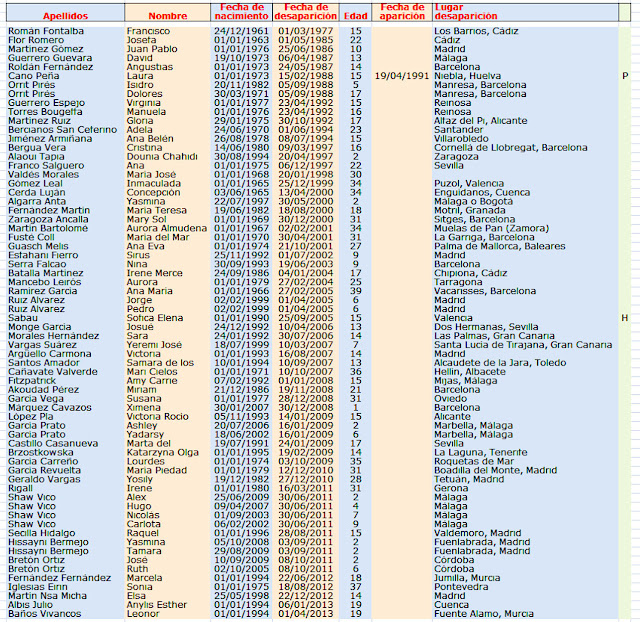Select the cell 'Fitzpatrick'
The width and height of the screenshot is (640, 622).
(x=32, y=381)
